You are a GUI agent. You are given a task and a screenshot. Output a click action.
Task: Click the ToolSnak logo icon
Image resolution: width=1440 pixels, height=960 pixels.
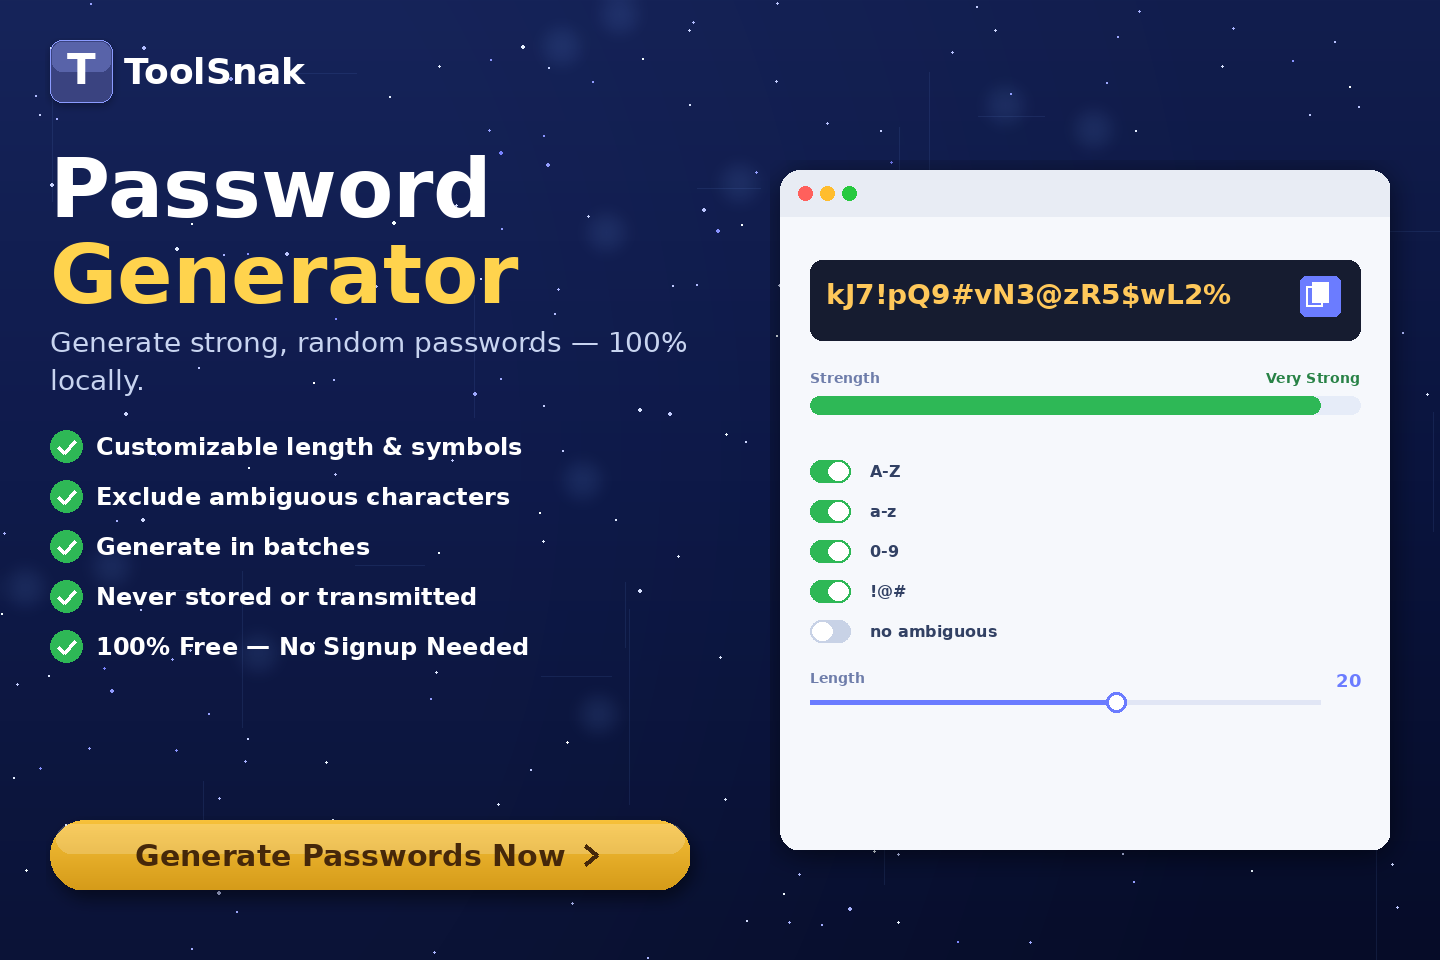click(81, 71)
